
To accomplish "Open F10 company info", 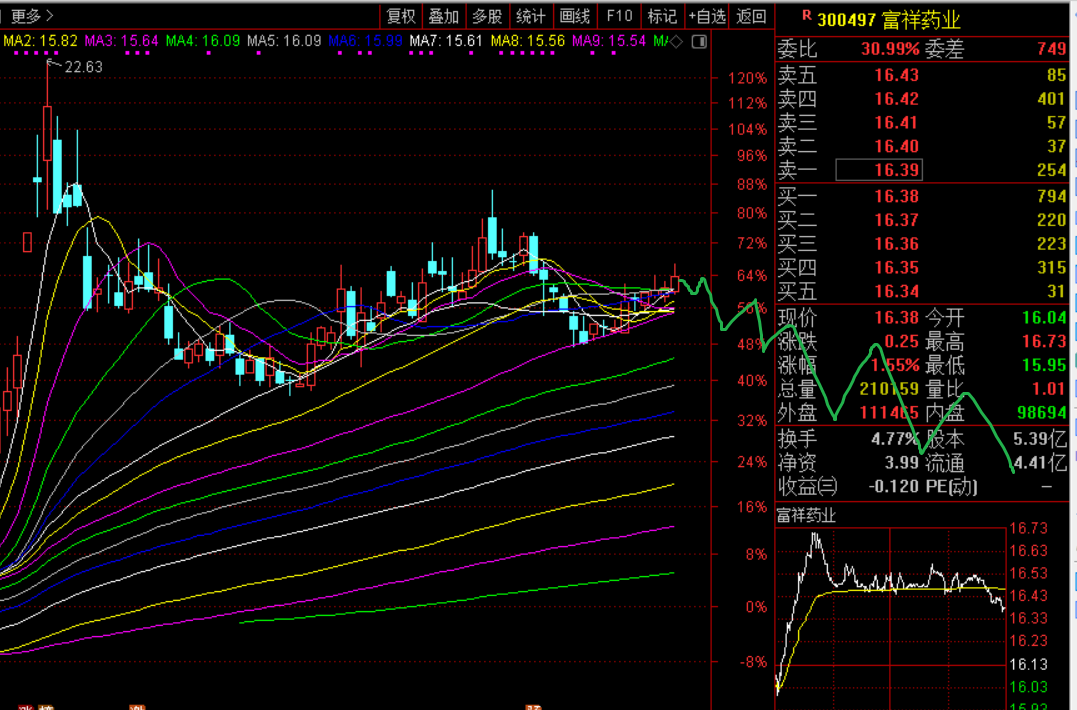I will (x=620, y=16).
